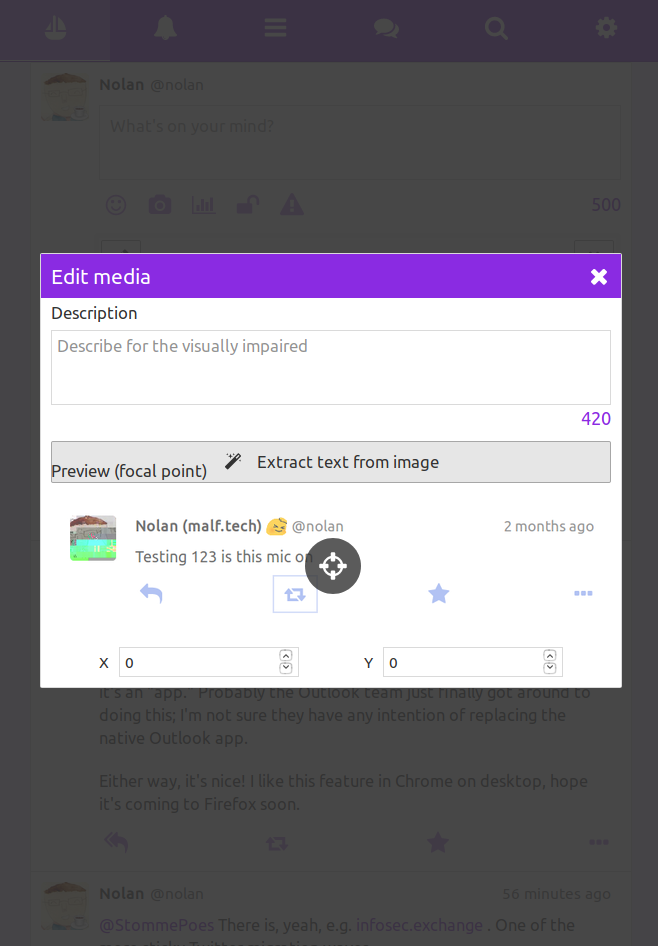
Task: Open the Notifications bell tab
Action: [x=165, y=28]
